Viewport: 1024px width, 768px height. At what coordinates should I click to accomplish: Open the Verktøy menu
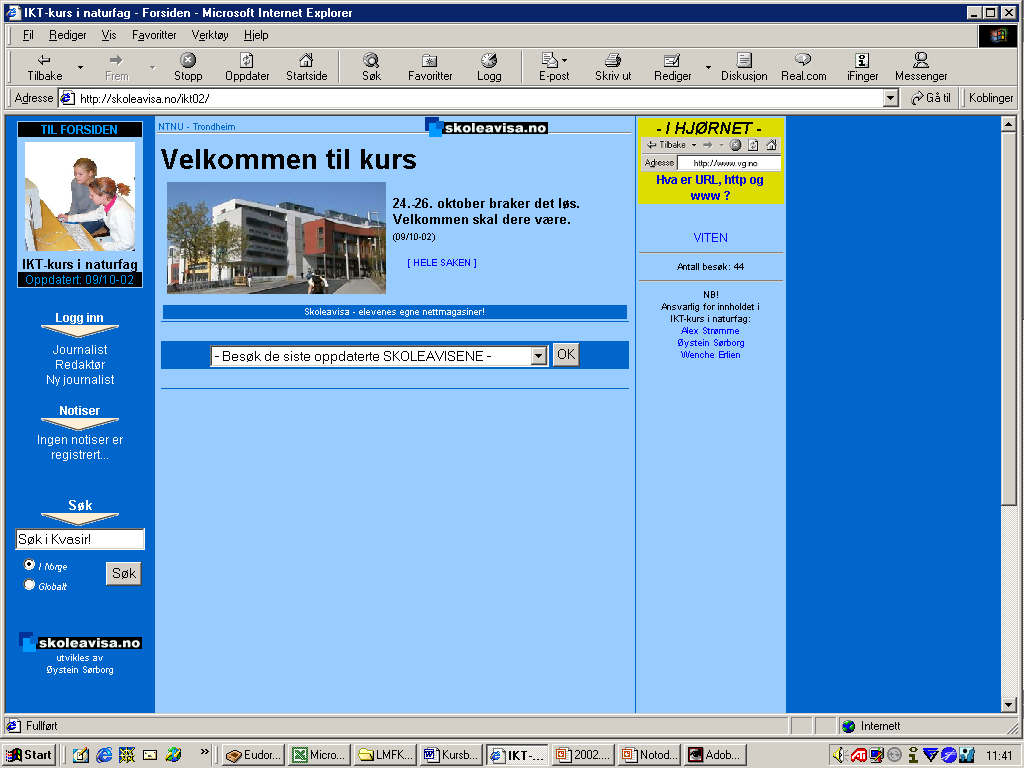pyautogui.click(x=210, y=35)
